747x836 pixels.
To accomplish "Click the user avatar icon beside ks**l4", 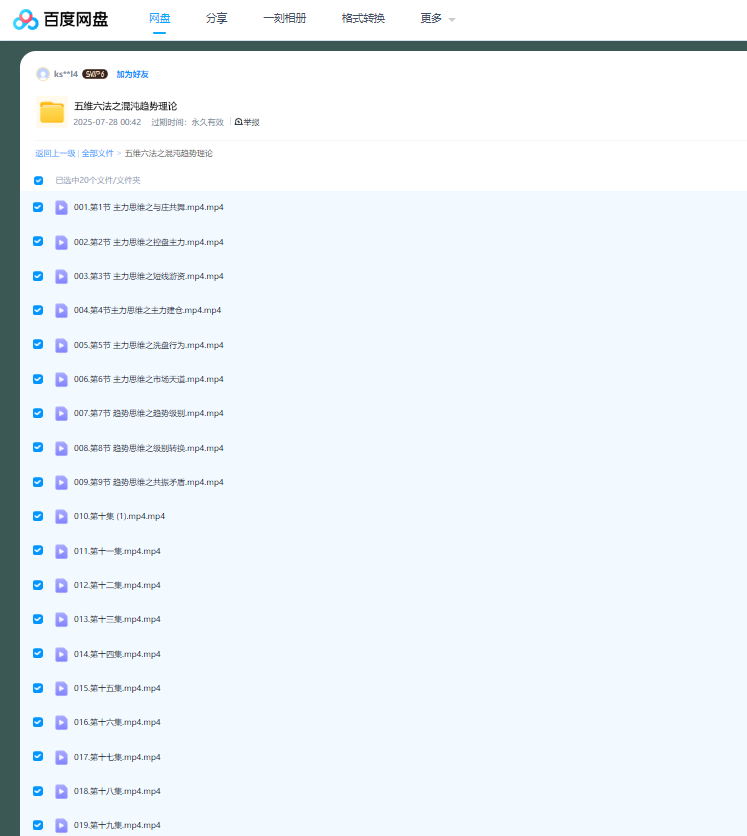I will pyautogui.click(x=43, y=74).
